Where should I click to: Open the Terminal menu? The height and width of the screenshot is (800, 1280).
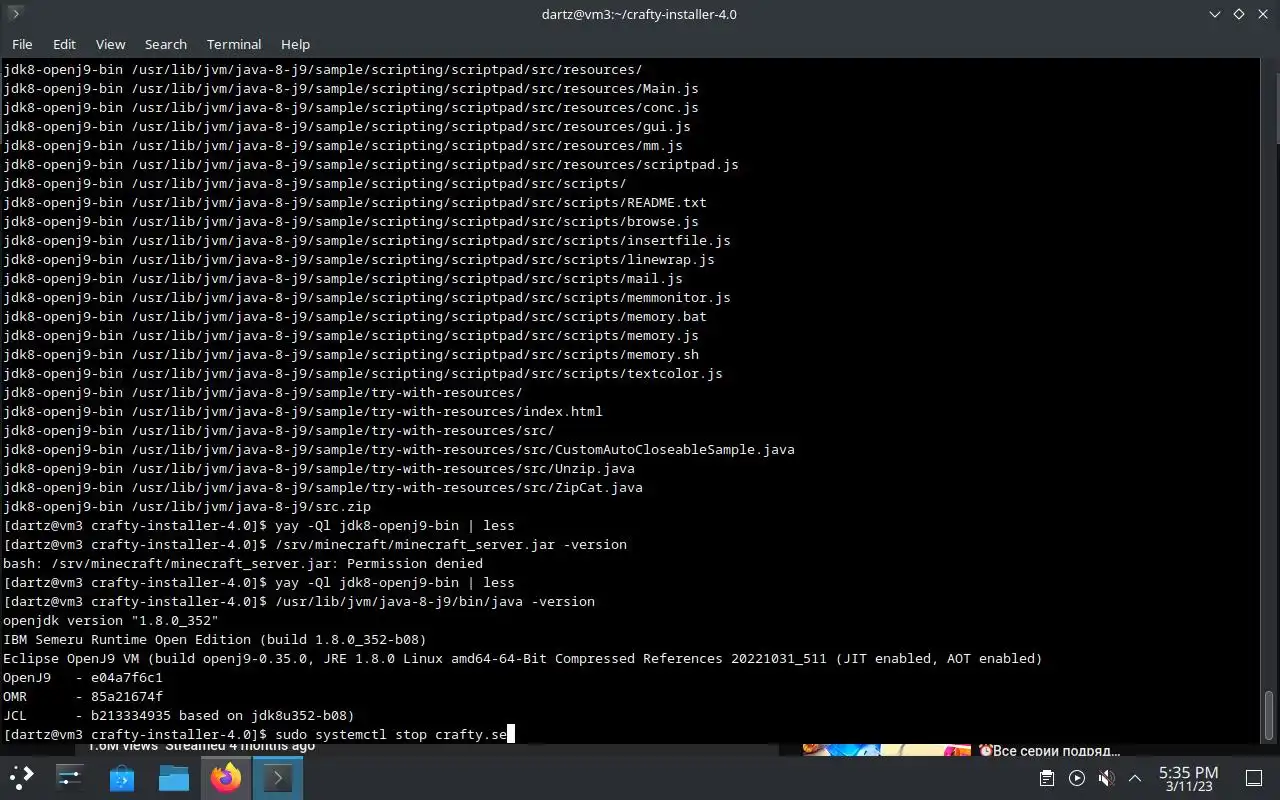[x=234, y=44]
